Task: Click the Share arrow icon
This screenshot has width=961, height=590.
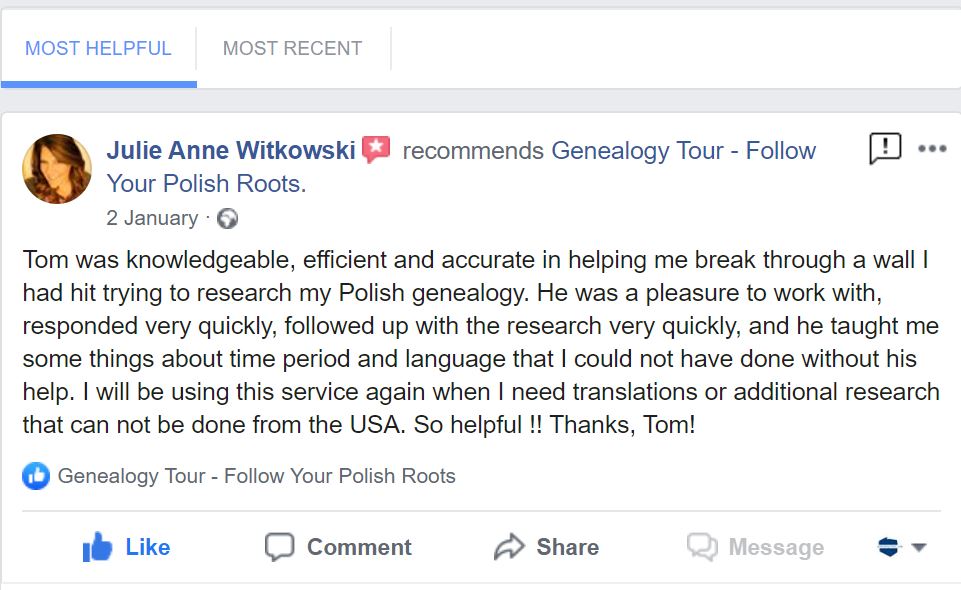Action: click(508, 547)
